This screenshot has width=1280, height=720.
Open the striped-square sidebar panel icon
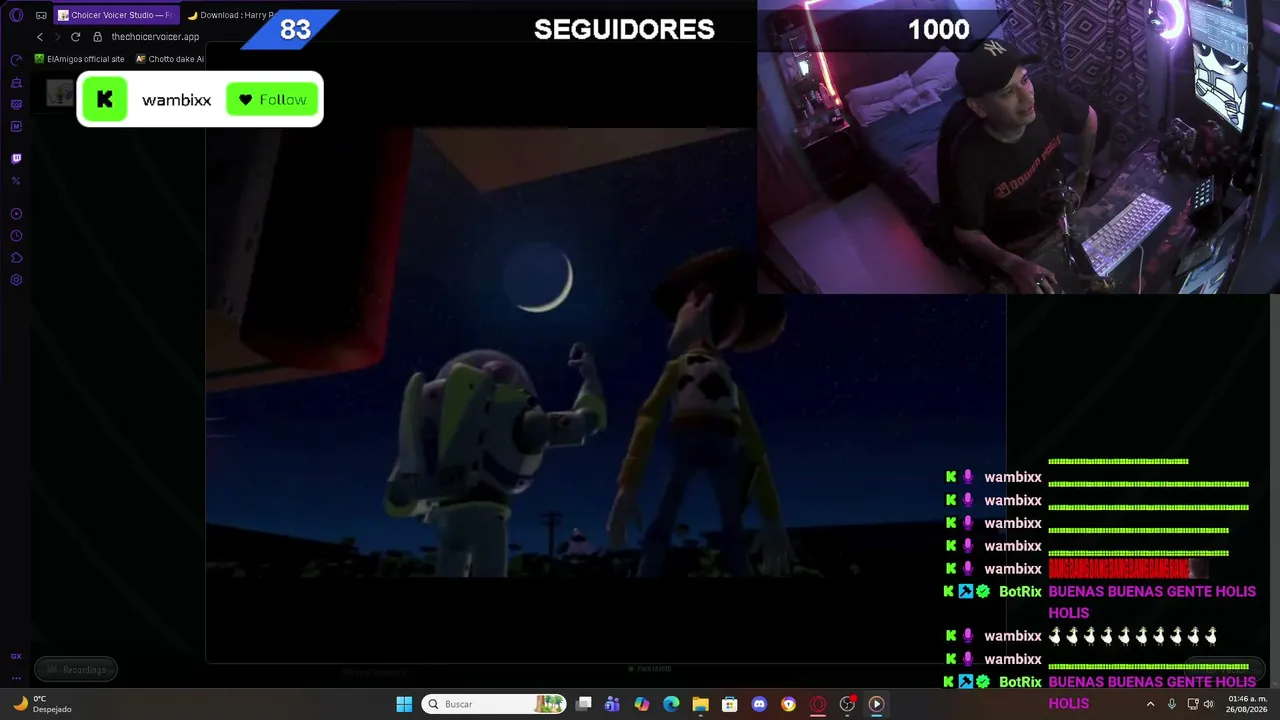(16, 104)
